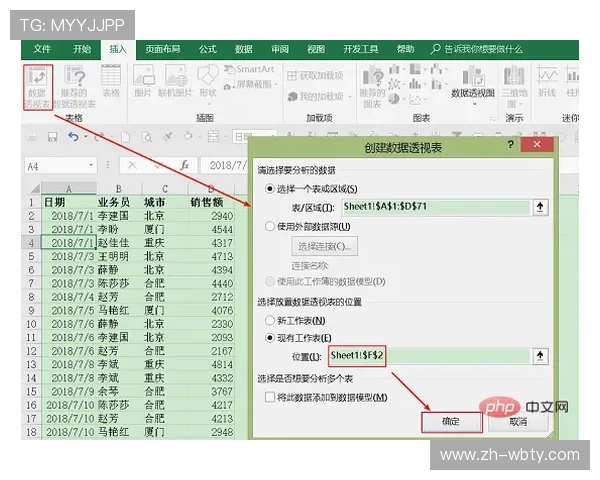Click cell 销售额 header

(x=211, y=202)
